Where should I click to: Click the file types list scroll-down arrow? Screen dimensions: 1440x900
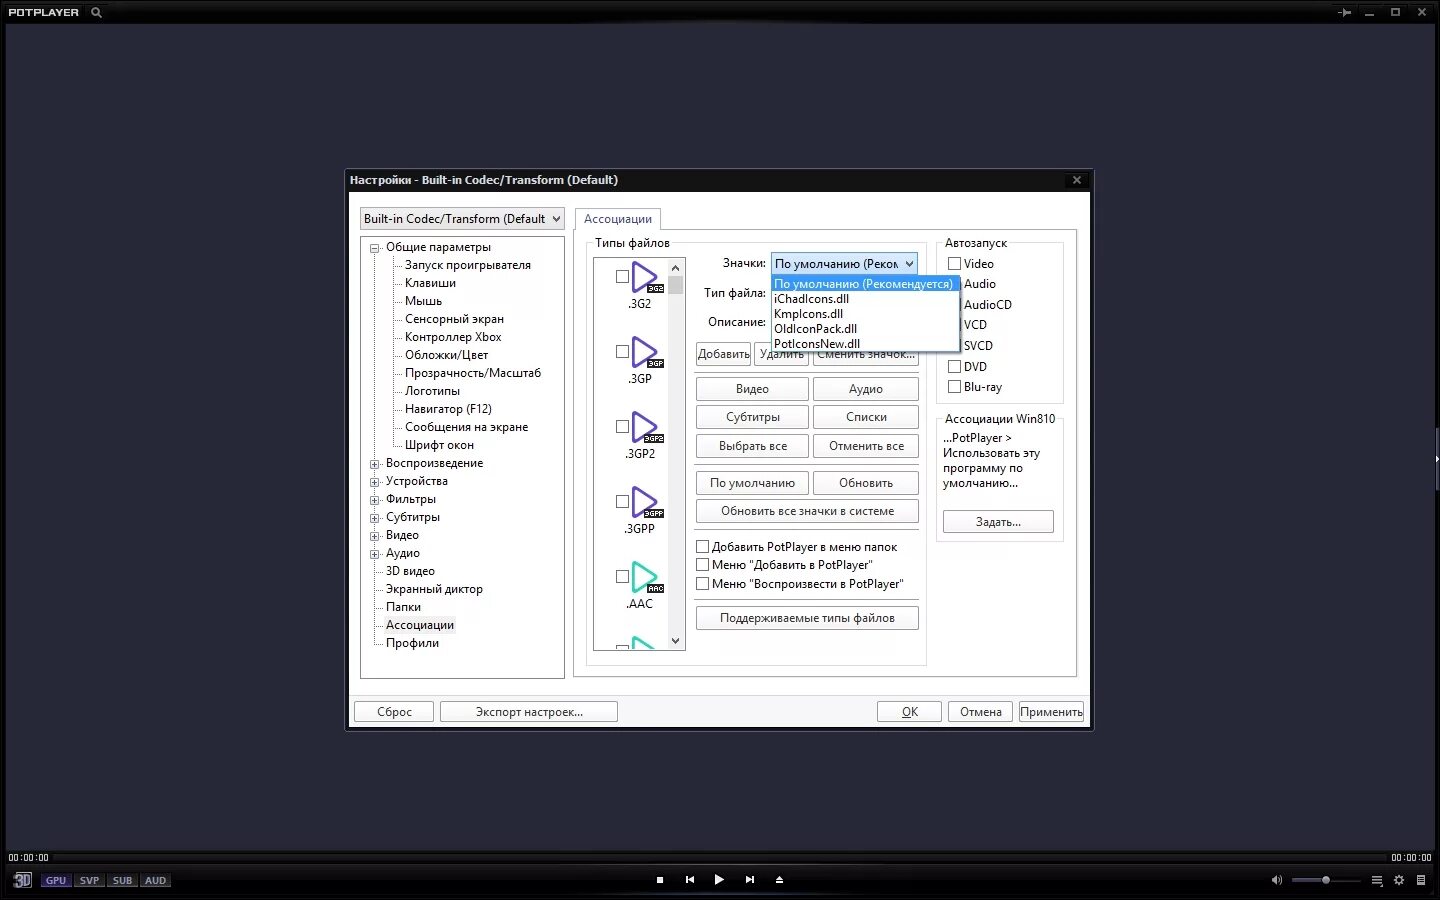676,641
